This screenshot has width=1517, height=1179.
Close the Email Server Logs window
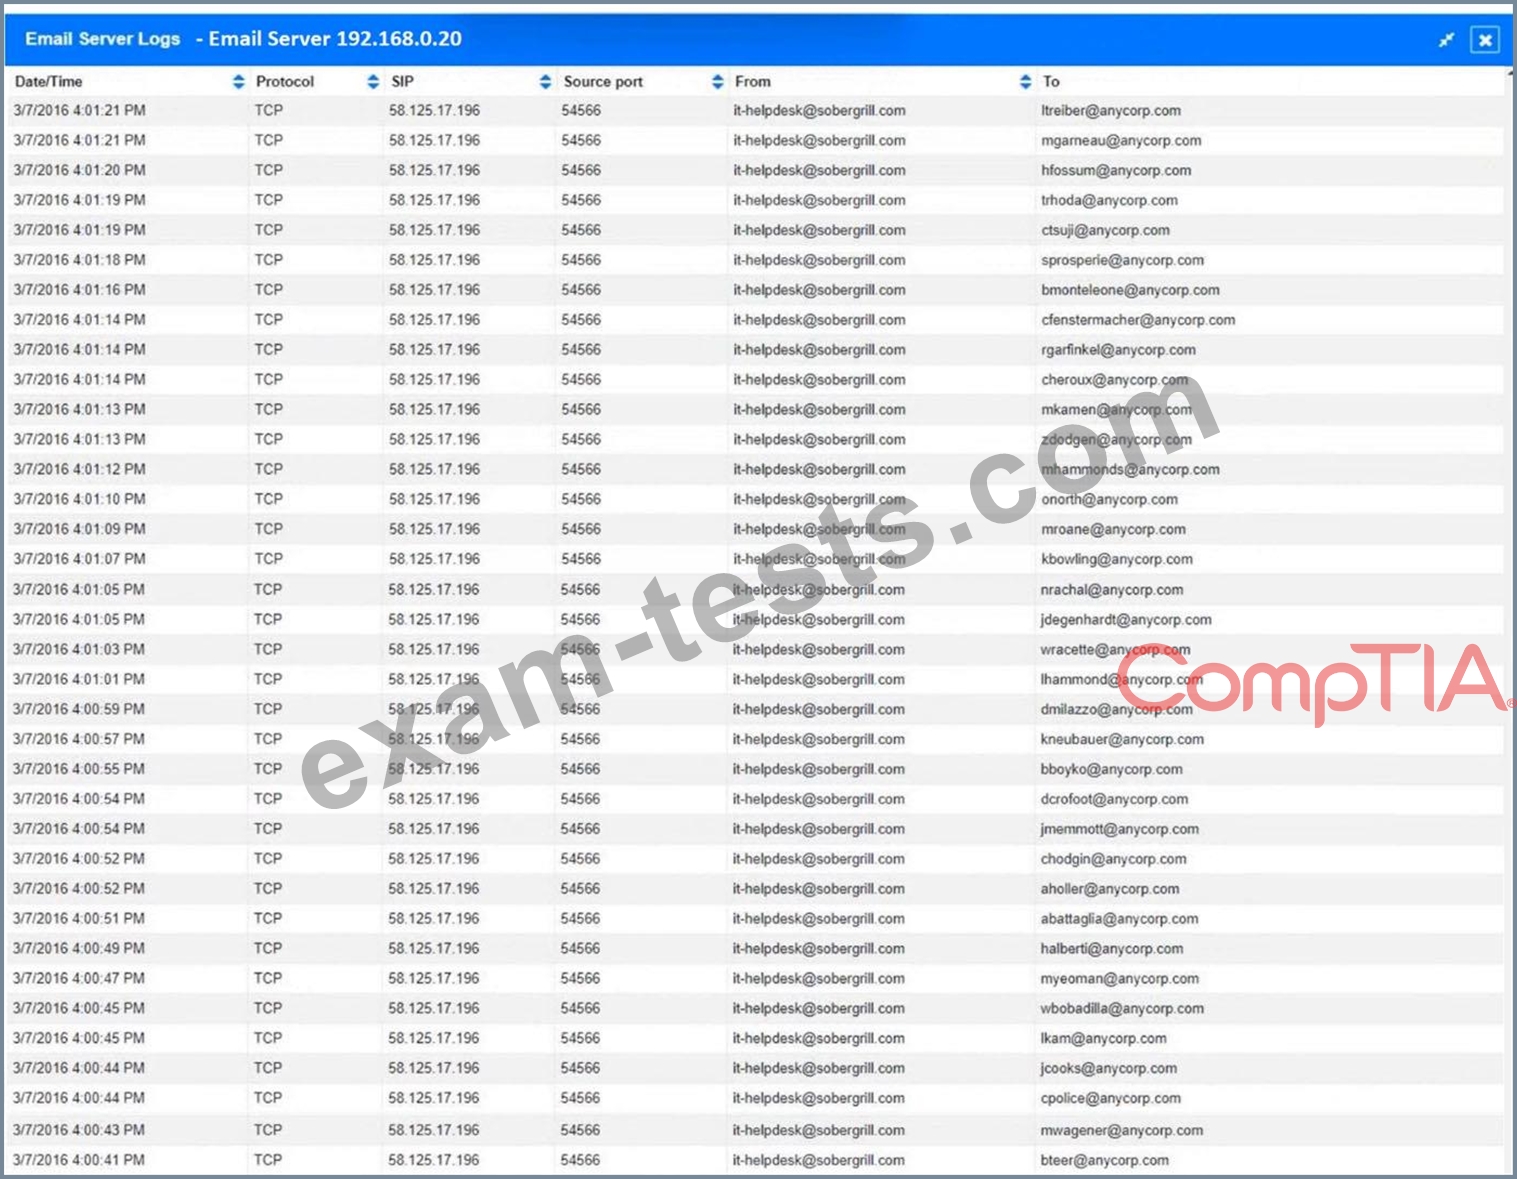tap(1485, 40)
